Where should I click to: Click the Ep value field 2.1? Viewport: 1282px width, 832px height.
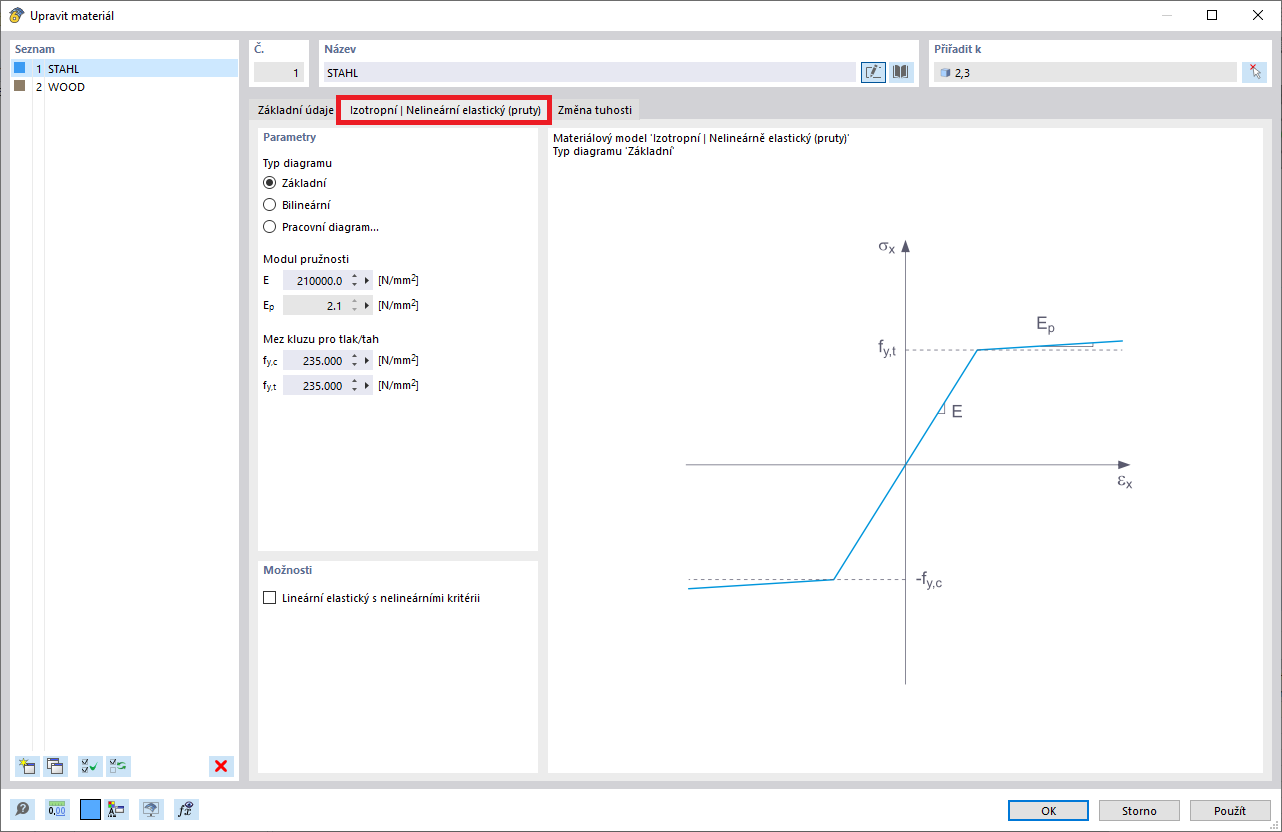pyautogui.click(x=315, y=306)
